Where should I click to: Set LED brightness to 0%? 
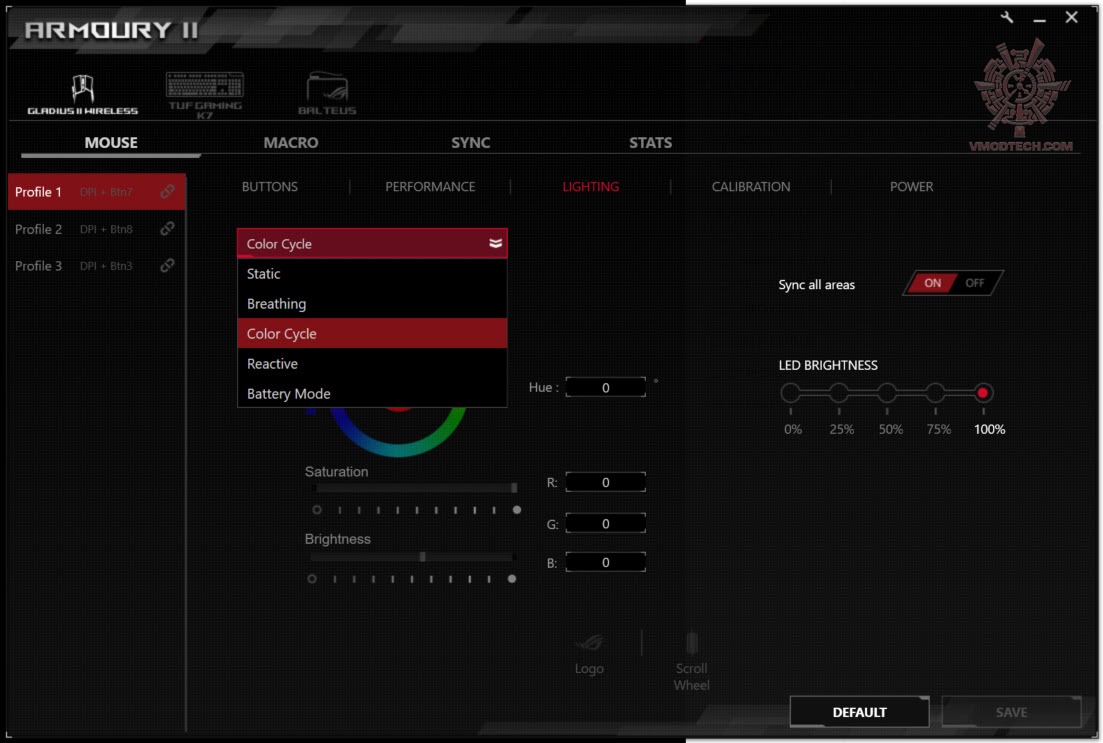[x=791, y=393]
